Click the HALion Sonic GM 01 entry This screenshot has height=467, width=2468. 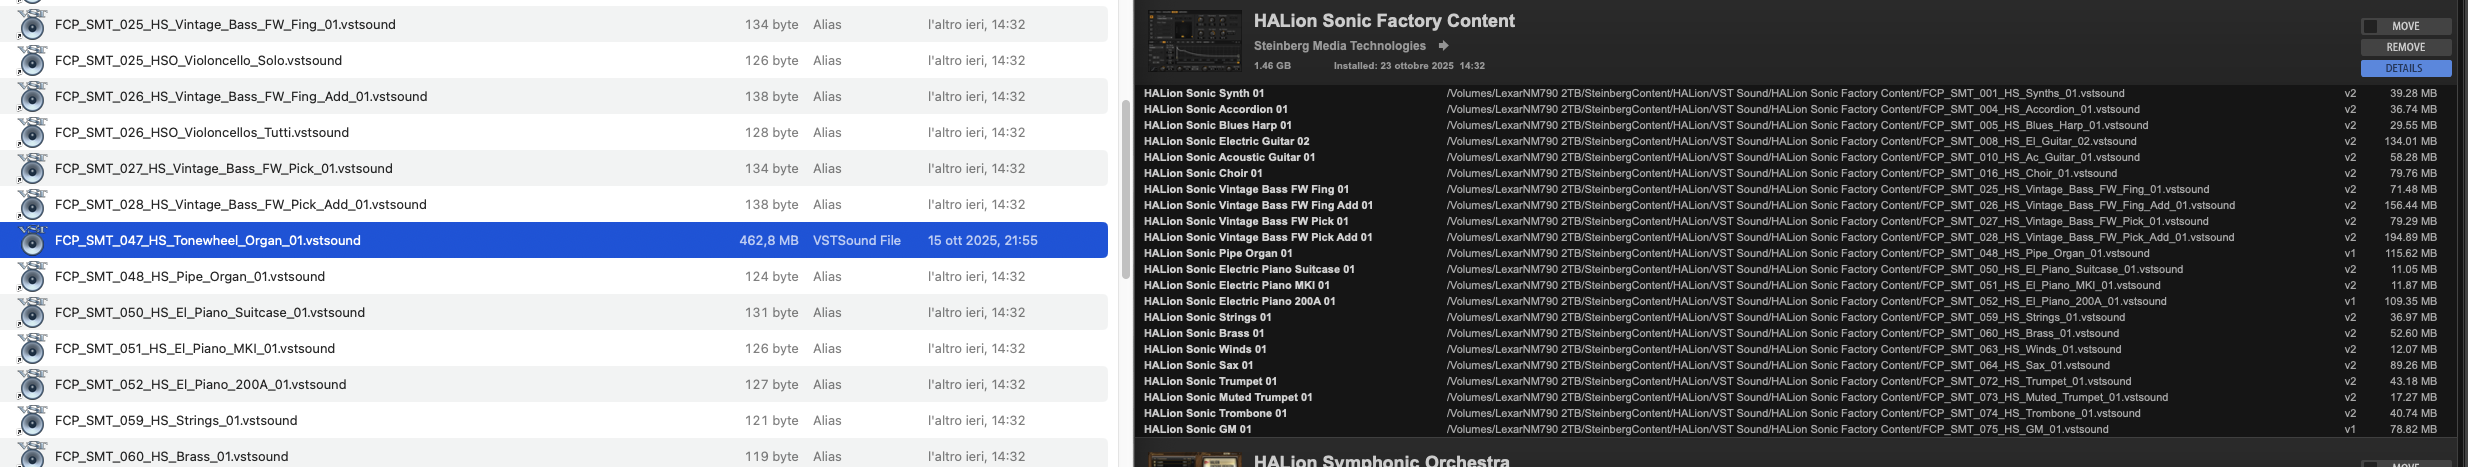point(1198,429)
